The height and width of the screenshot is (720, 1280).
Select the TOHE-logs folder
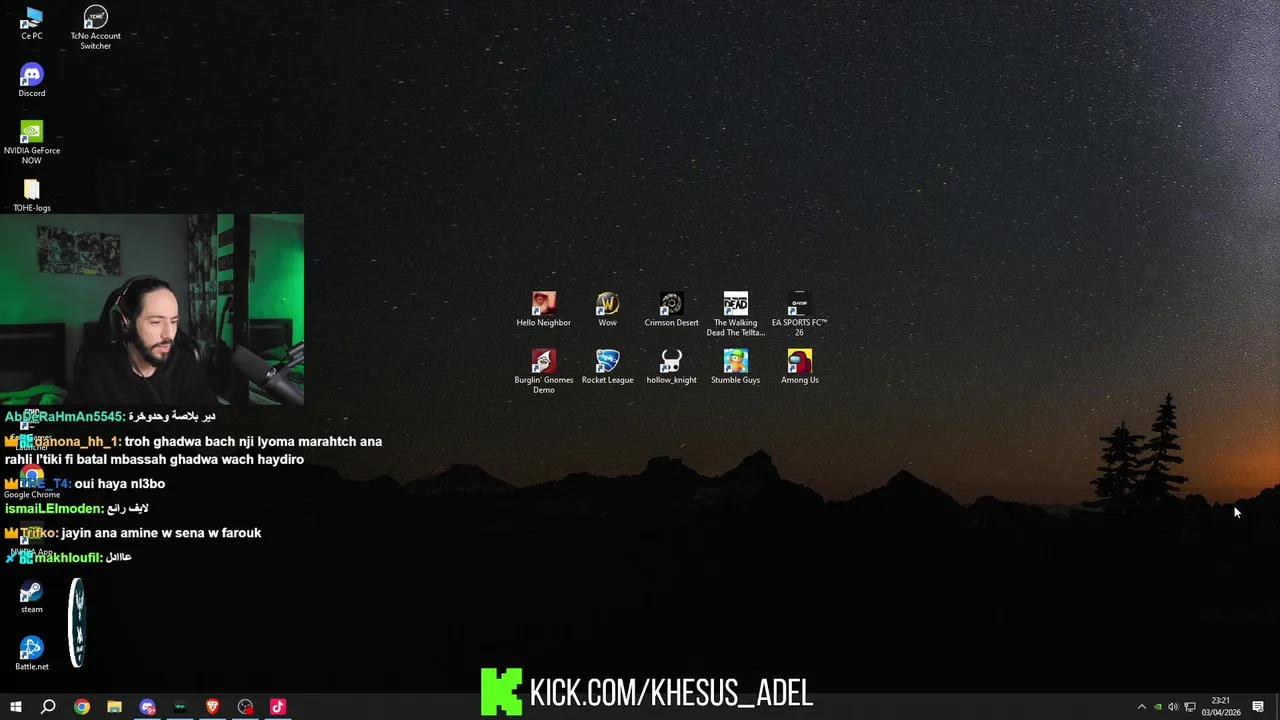click(x=31, y=196)
